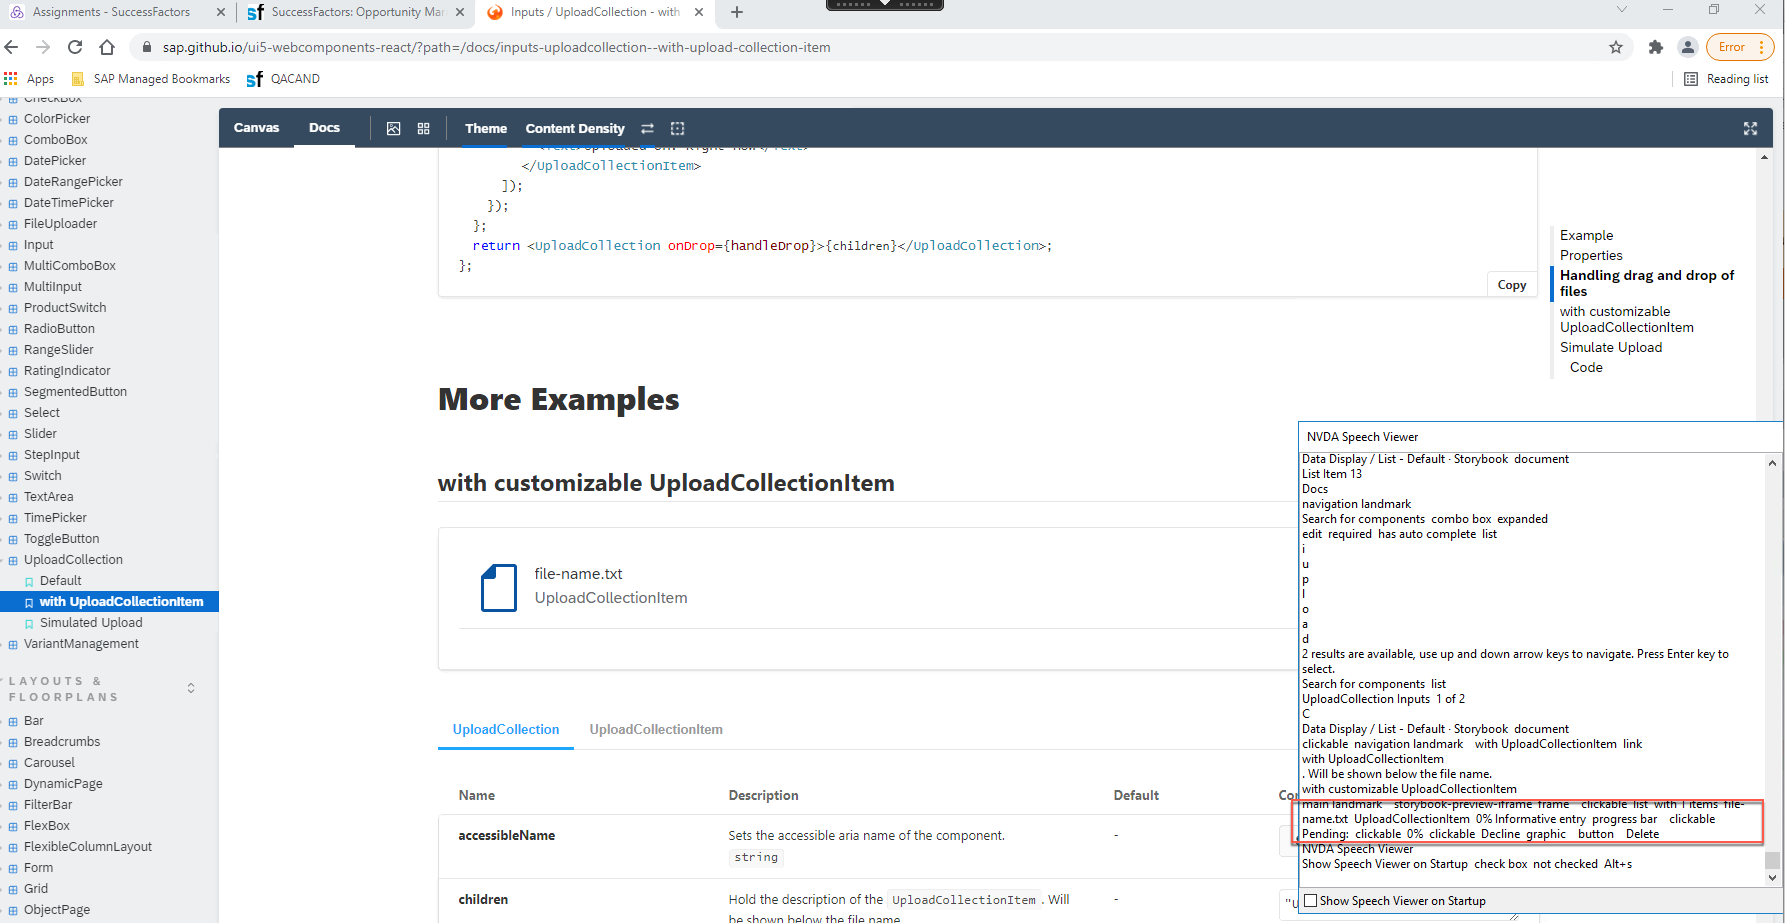This screenshot has height=923, width=1785.
Task: Select the Default story under UploadCollection
Action: (x=60, y=580)
